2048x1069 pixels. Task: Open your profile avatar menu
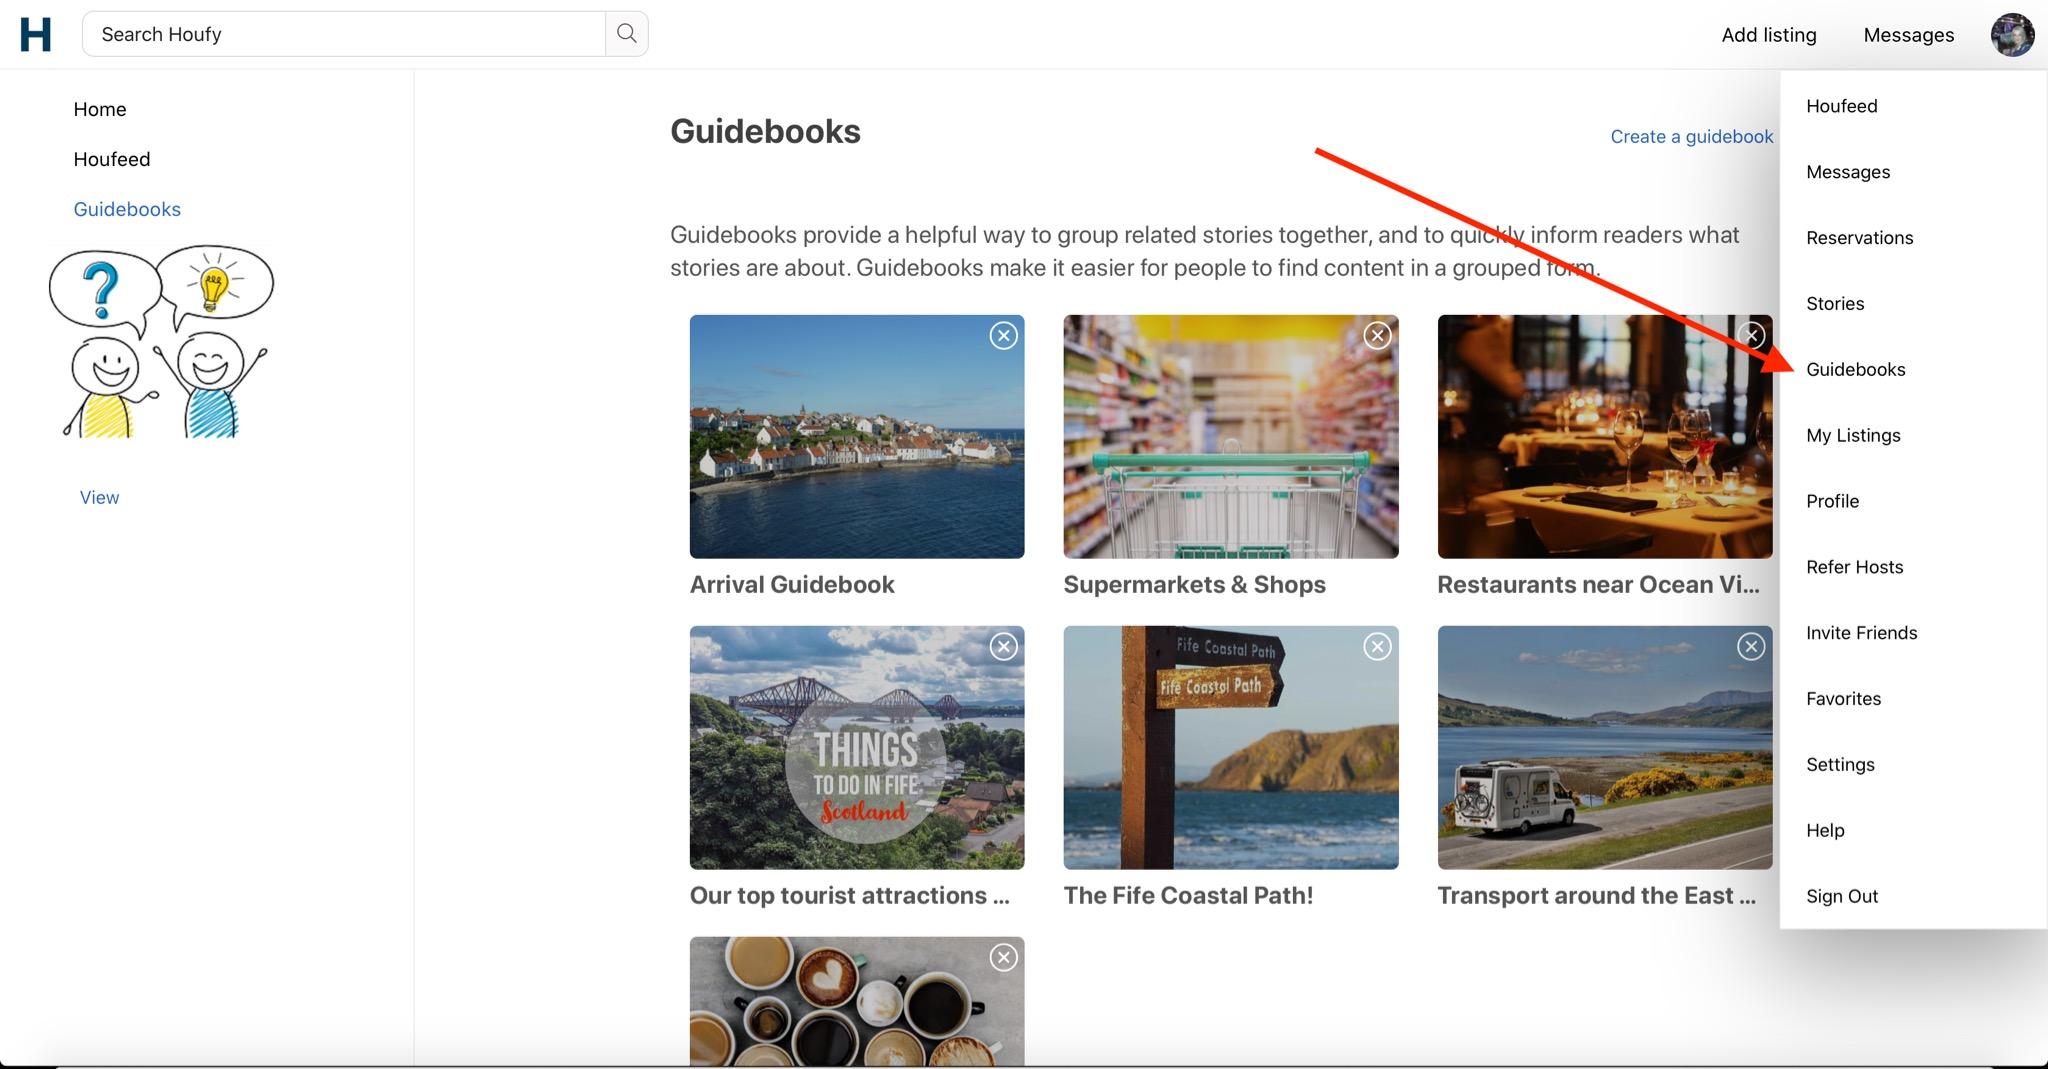pos(2013,33)
